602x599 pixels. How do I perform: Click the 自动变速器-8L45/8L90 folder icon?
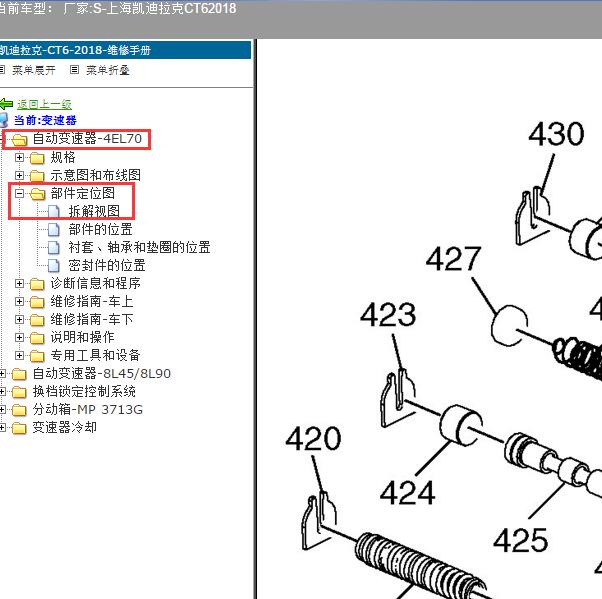pyautogui.click(x=19, y=374)
